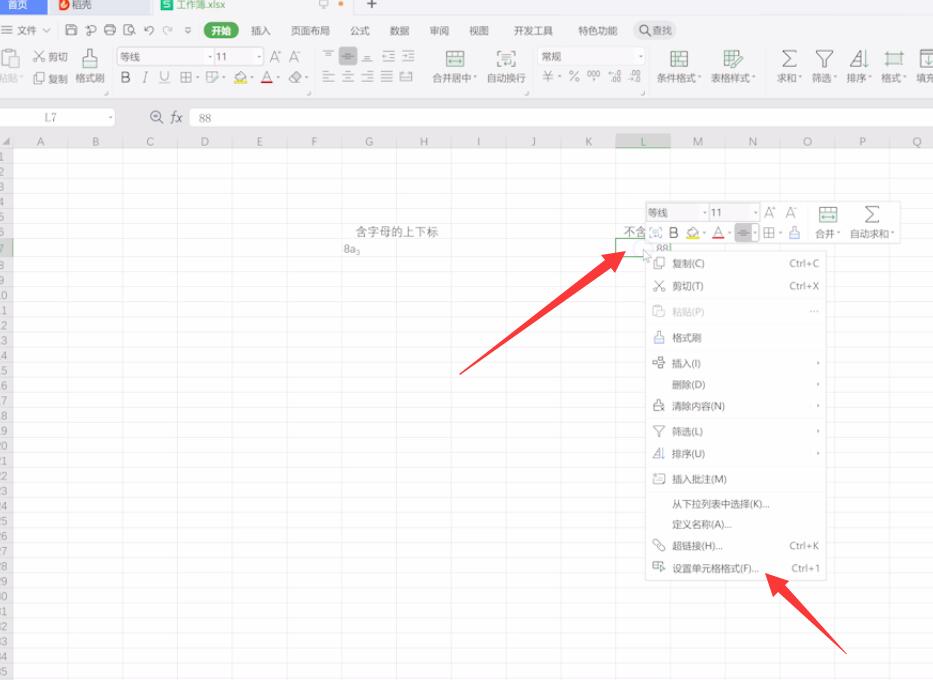Image resolution: width=933 pixels, height=680 pixels.
Task: Click Merge (合并) in the mini toolbar
Action: pyautogui.click(x=827, y=222)
